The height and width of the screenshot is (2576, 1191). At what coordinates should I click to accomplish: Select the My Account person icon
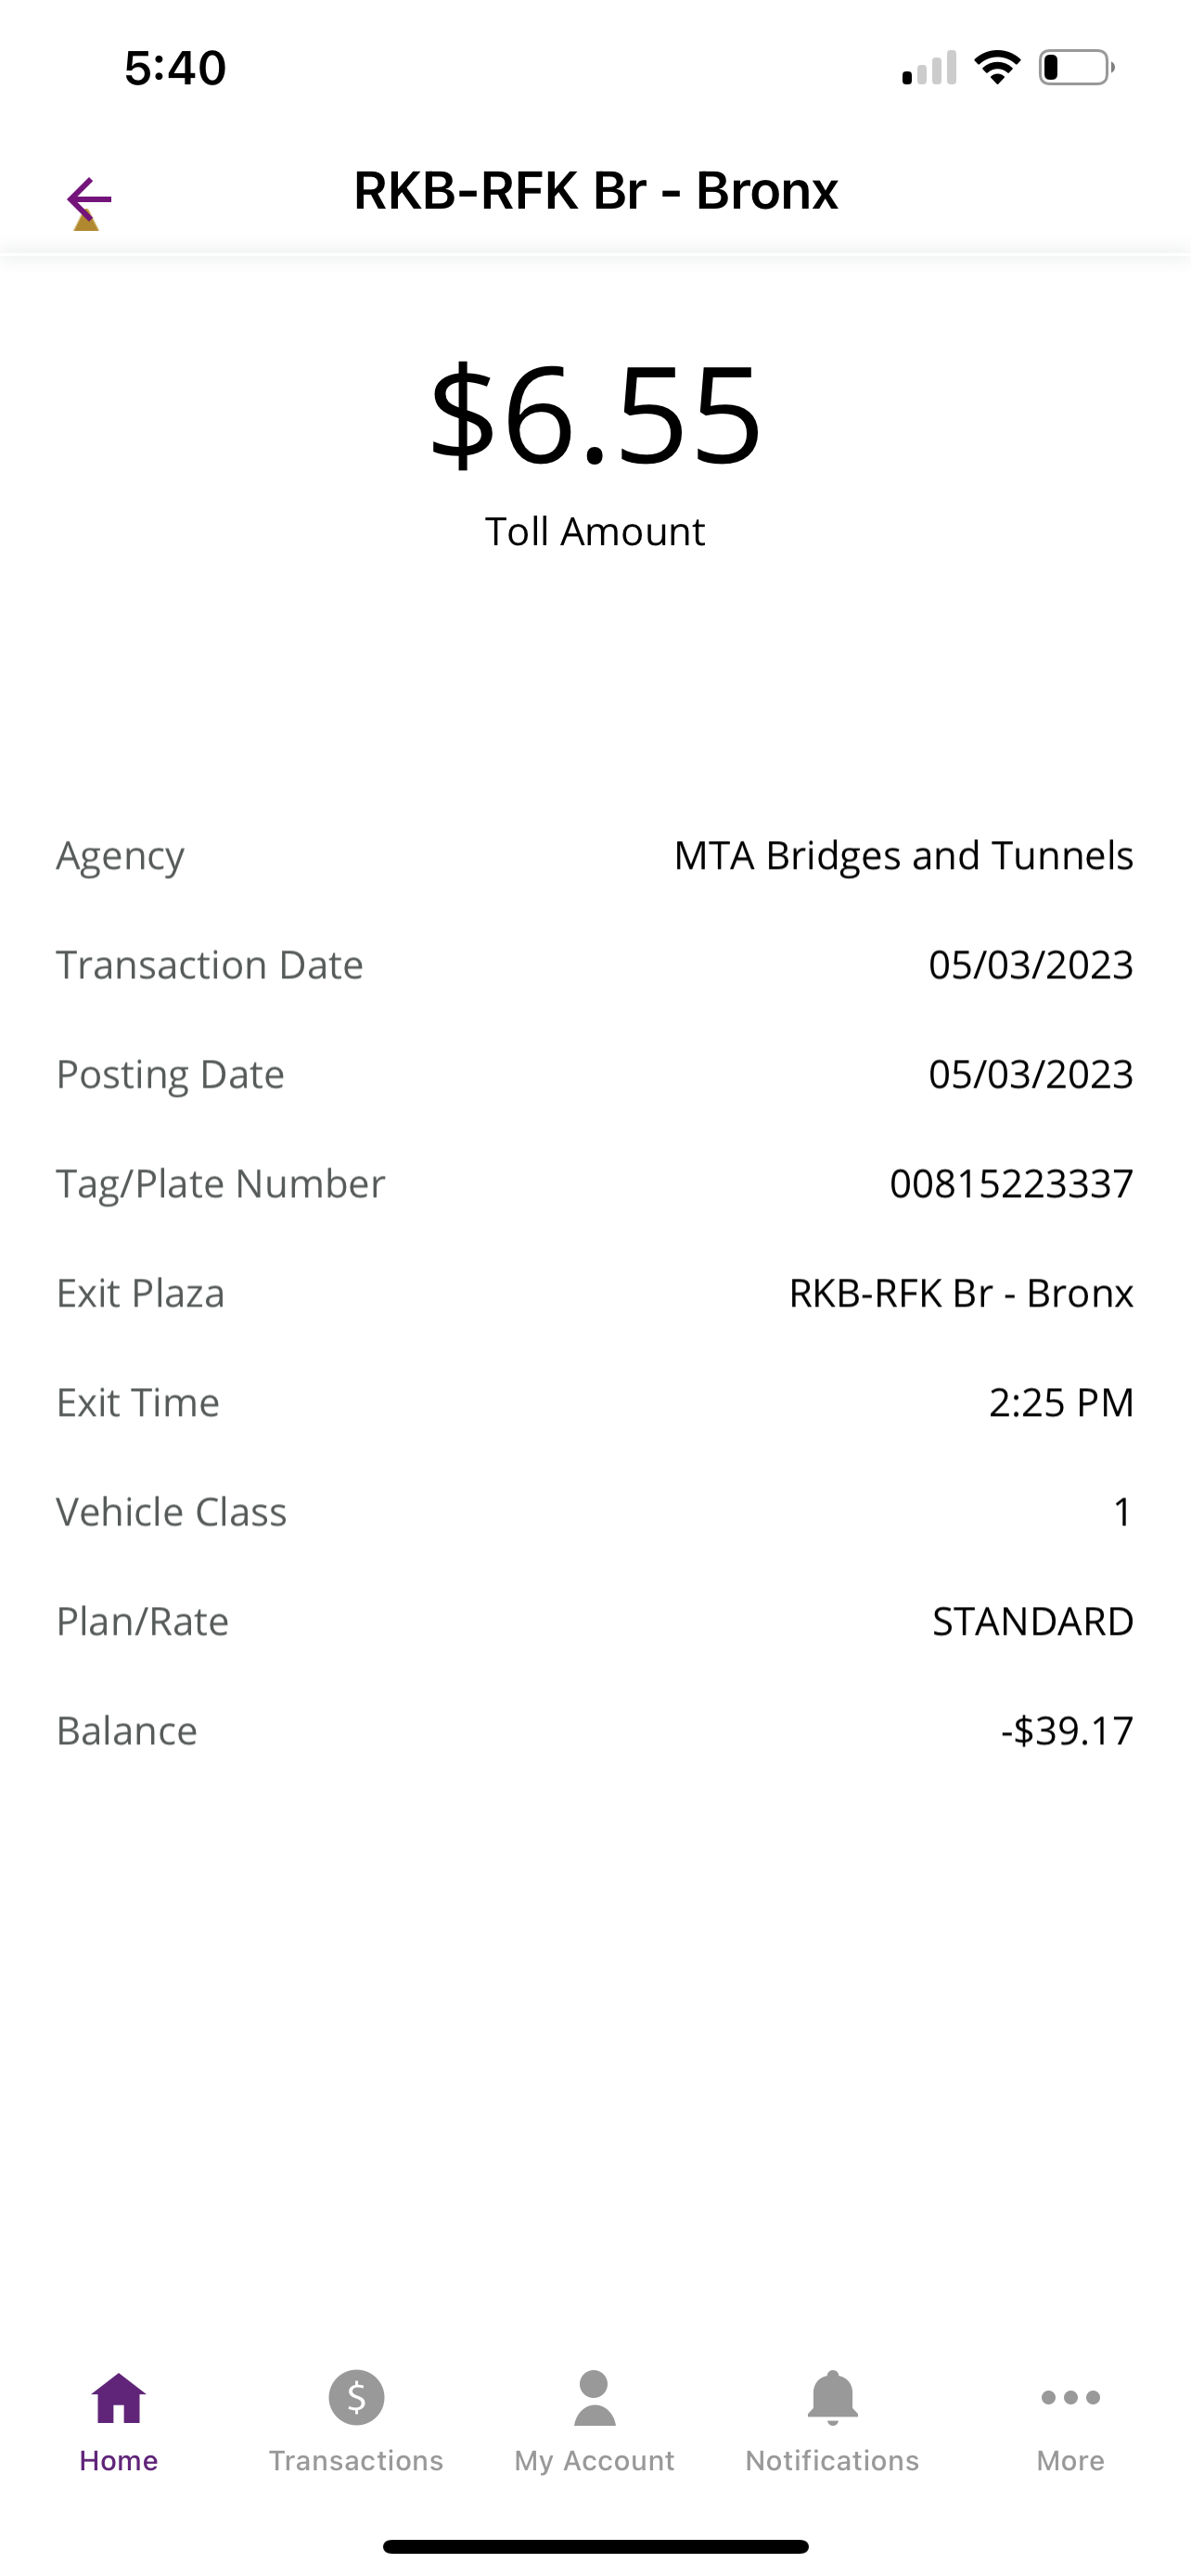[595, 2398]
